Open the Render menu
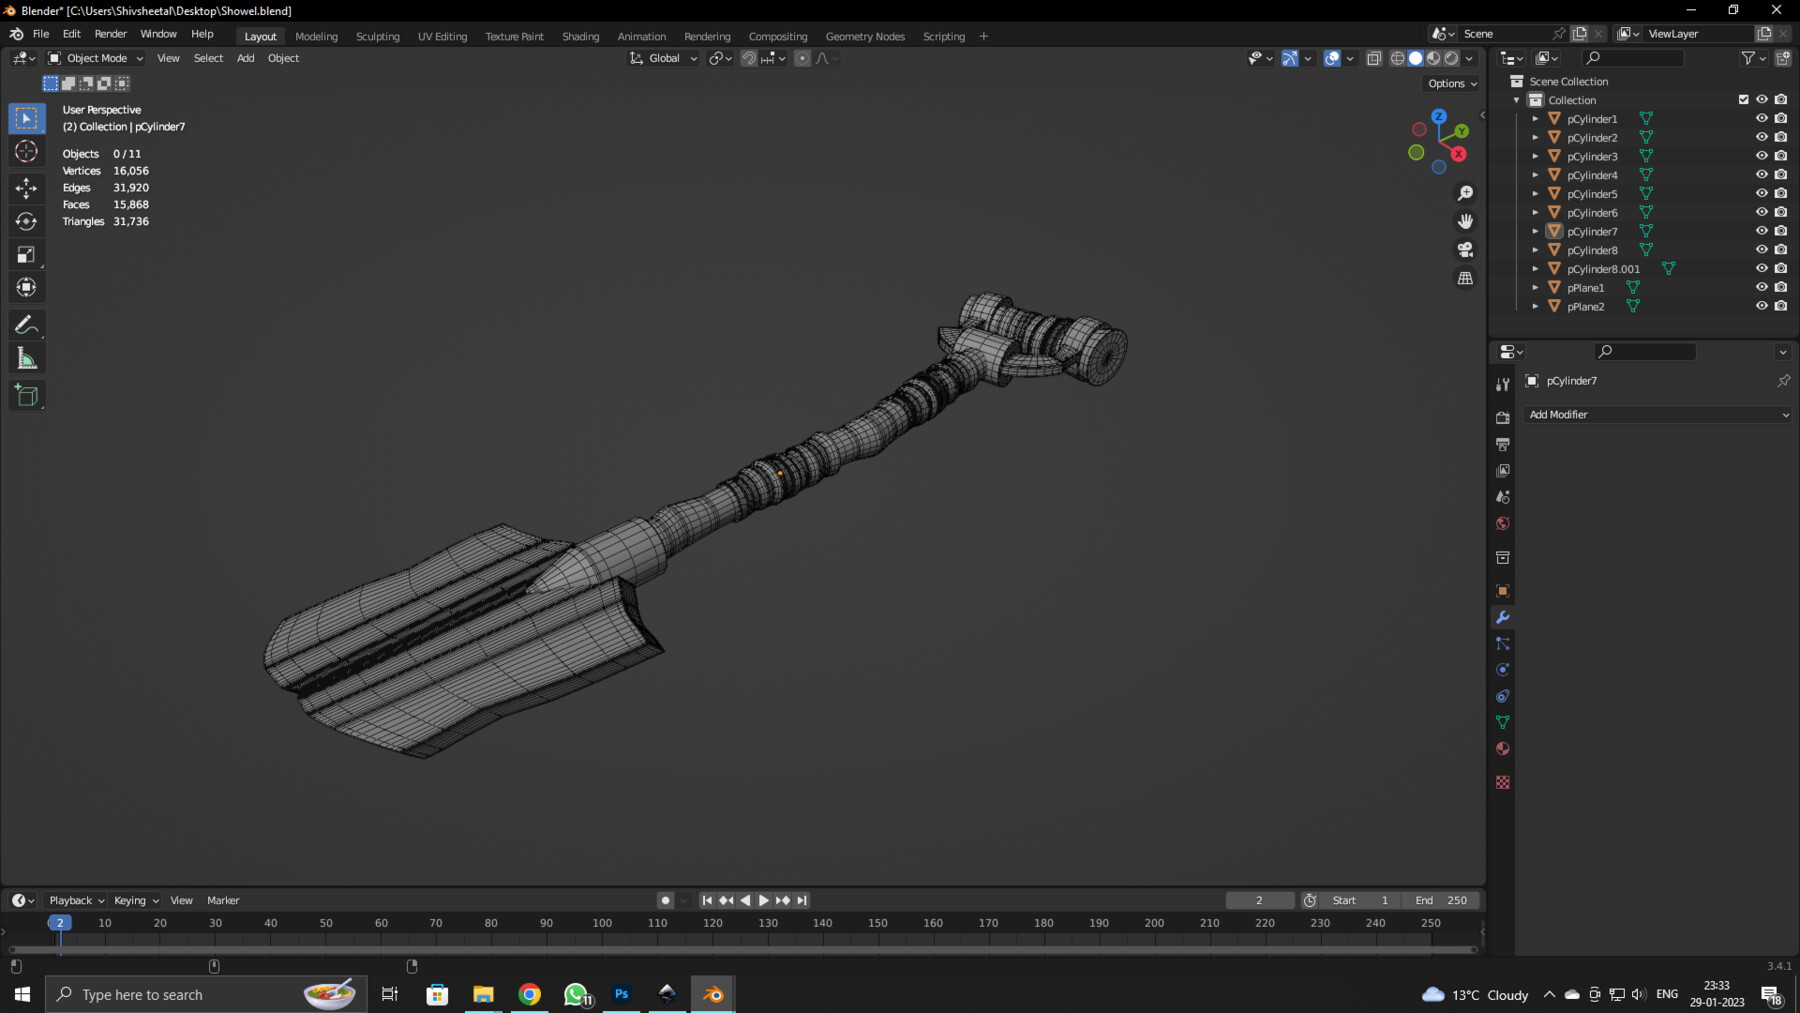Viewport: 1800px width, 1013px height. coord(110,33)
